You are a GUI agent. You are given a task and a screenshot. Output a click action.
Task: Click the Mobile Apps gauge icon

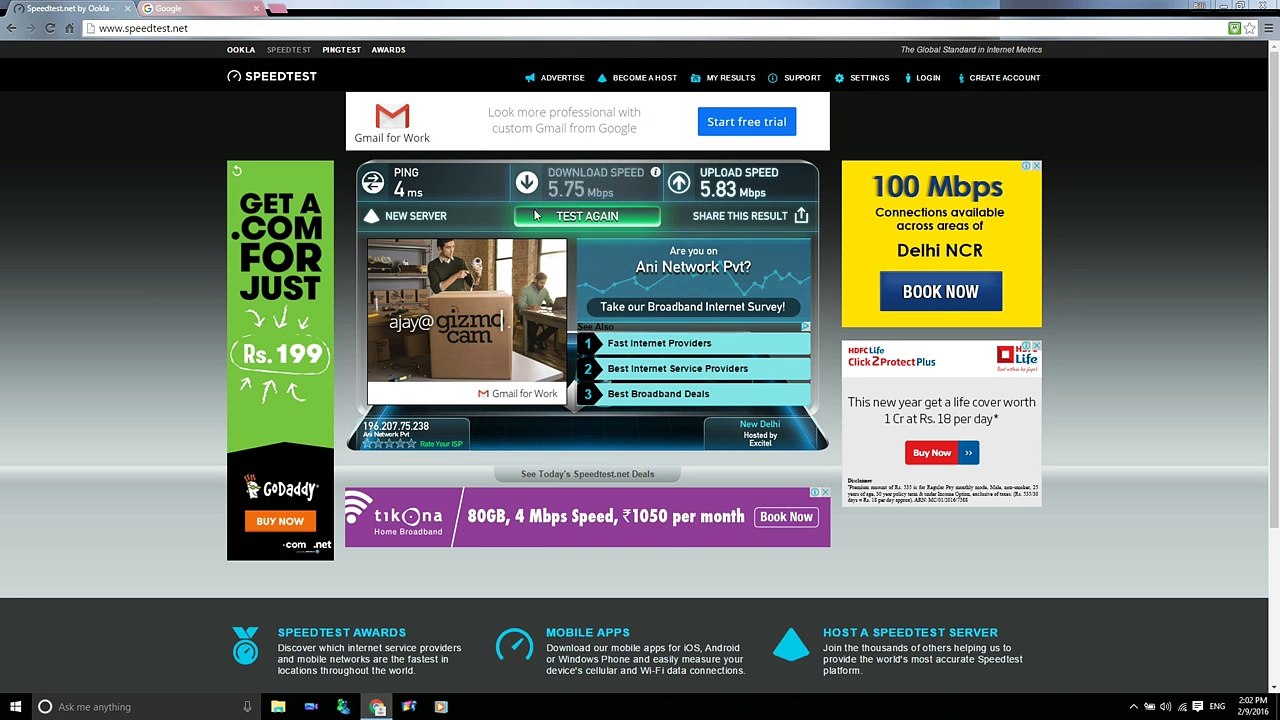514,645
